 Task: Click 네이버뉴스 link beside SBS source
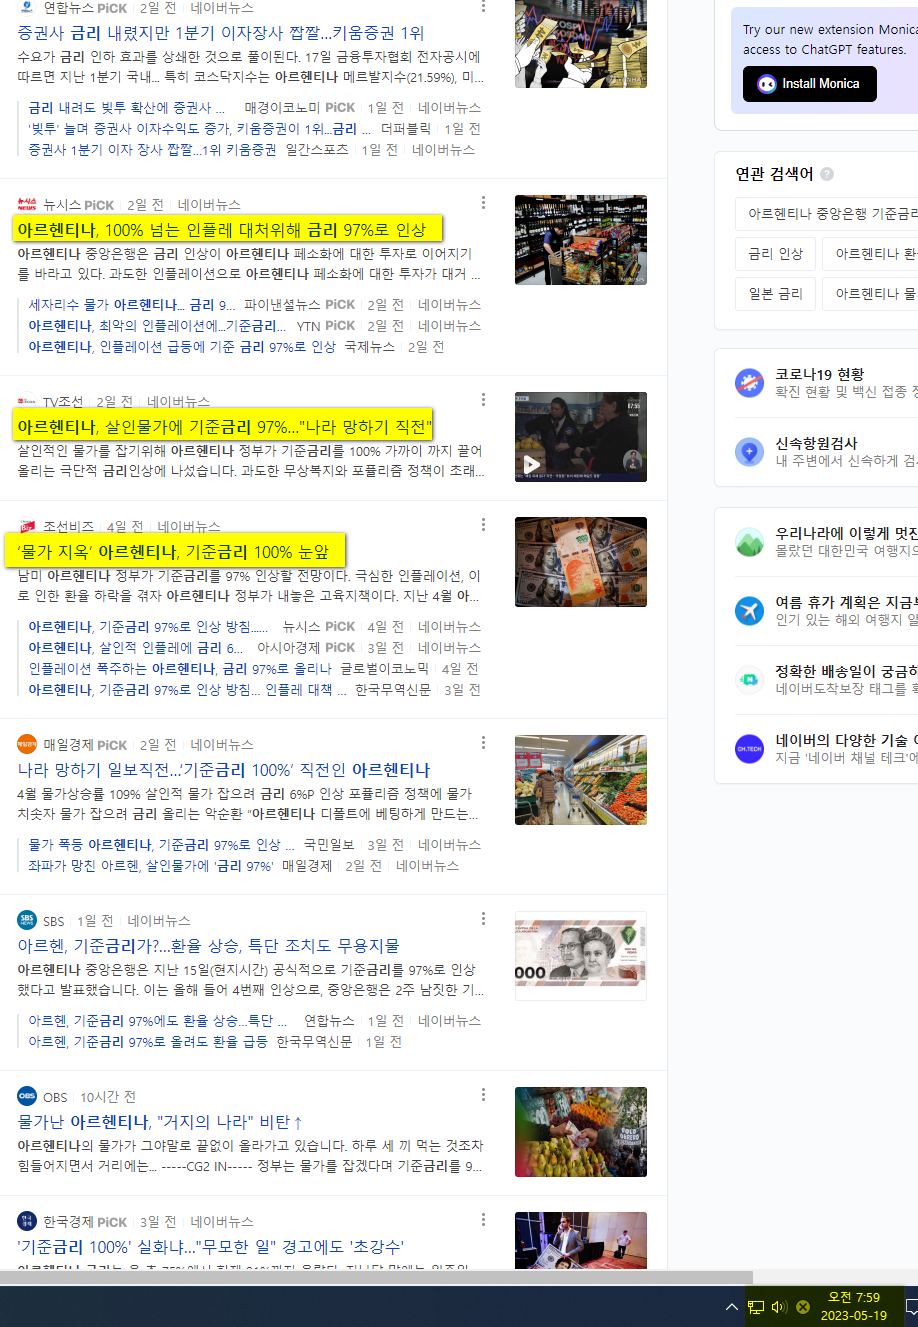(x=159, y=921)
